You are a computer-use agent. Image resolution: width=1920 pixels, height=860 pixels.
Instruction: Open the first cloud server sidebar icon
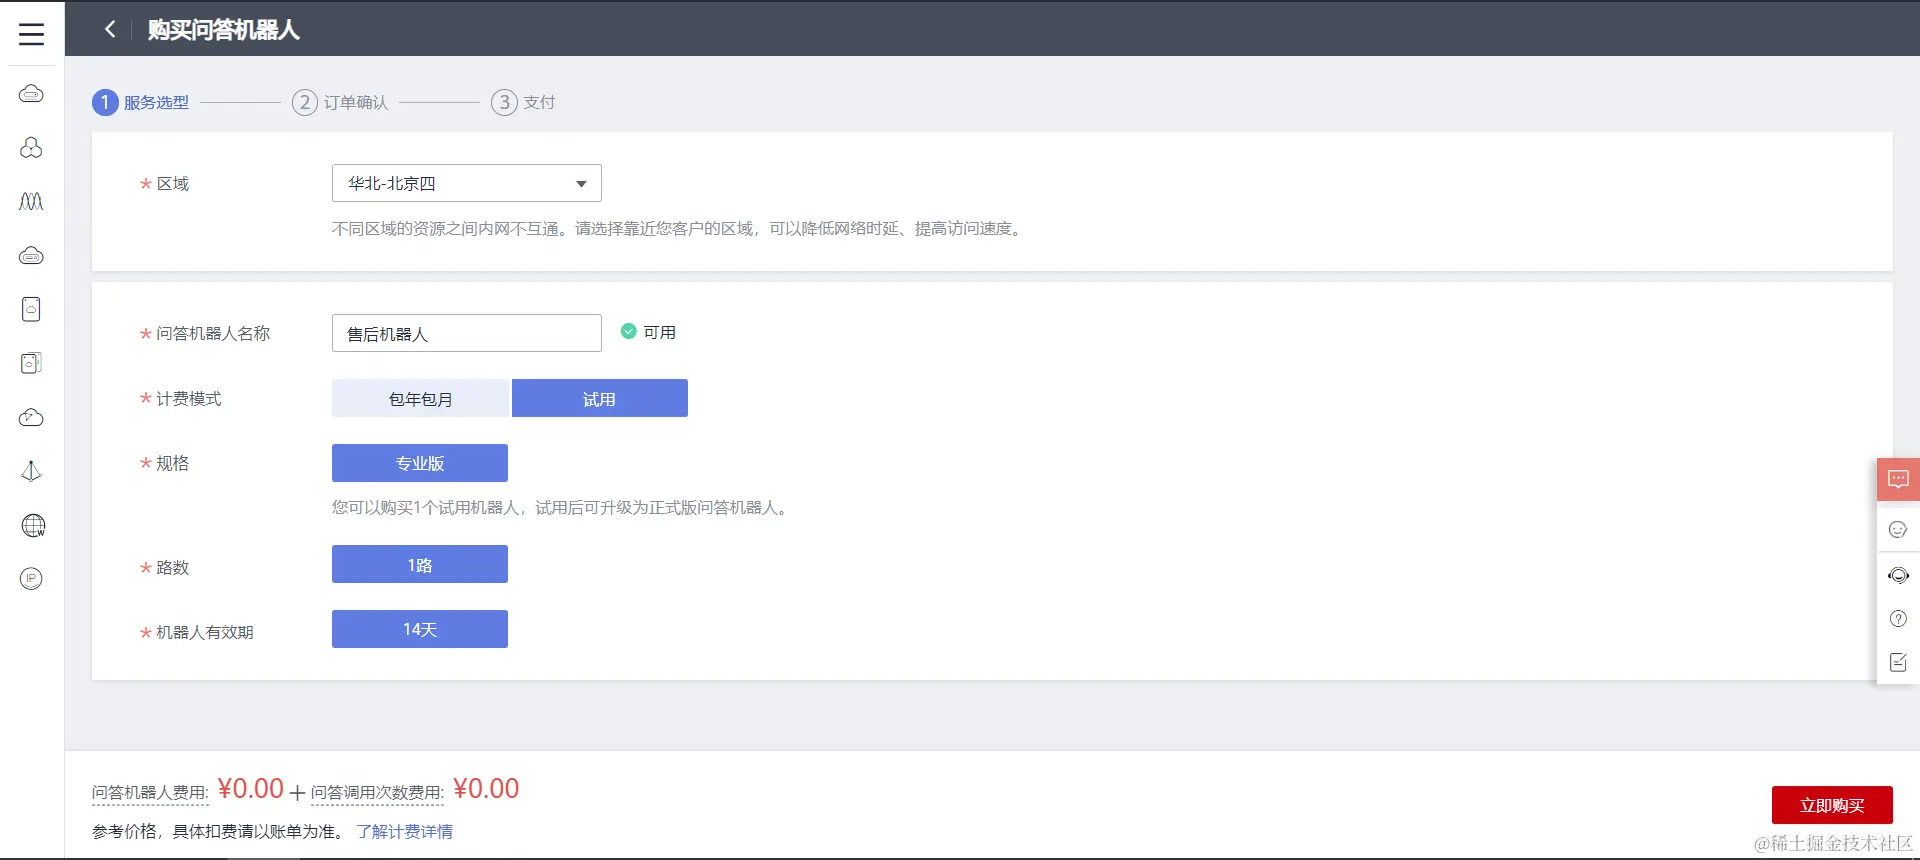[31, 94]
